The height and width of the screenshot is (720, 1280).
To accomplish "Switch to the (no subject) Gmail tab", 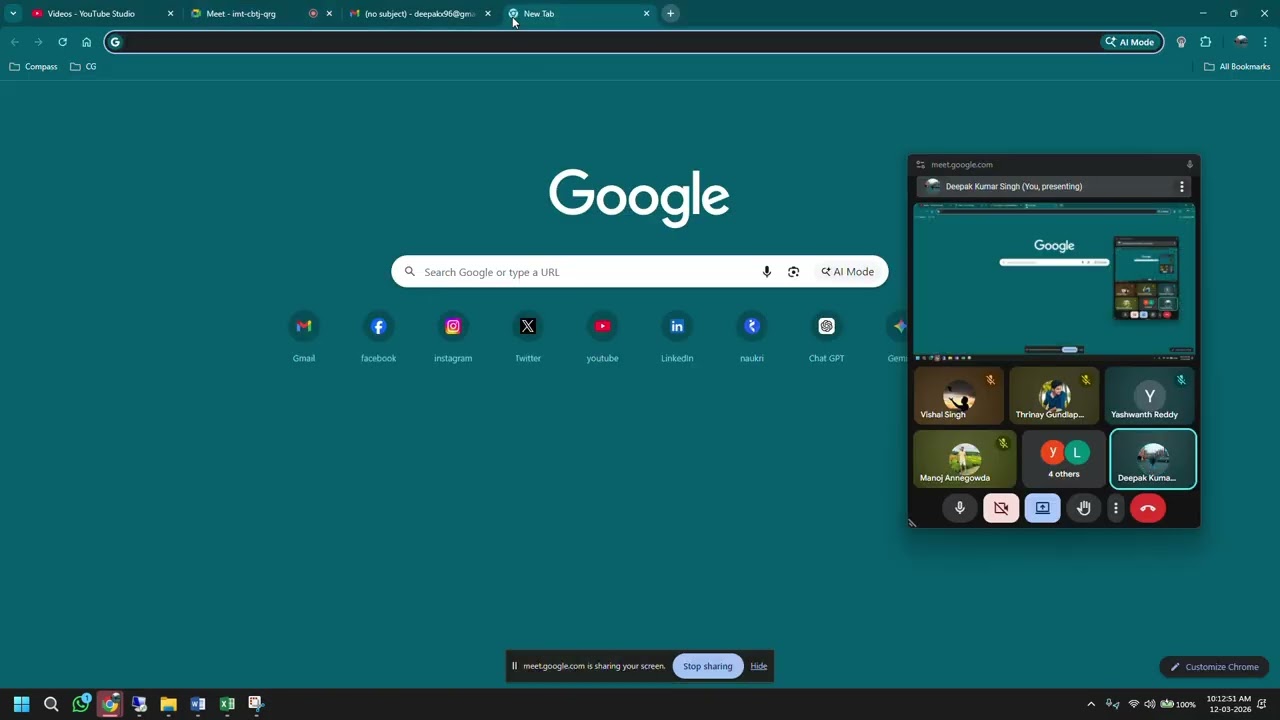I will click(420, 14).
